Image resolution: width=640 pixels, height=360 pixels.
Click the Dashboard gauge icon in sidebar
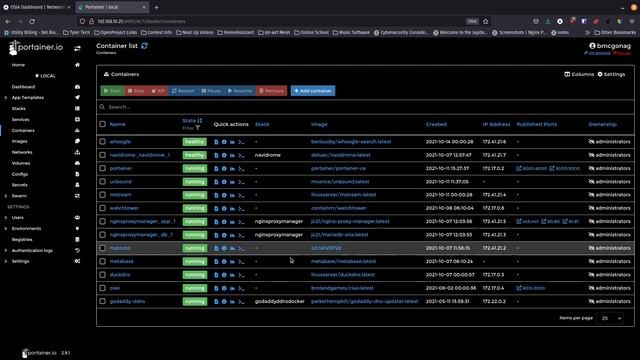point(78,87)
